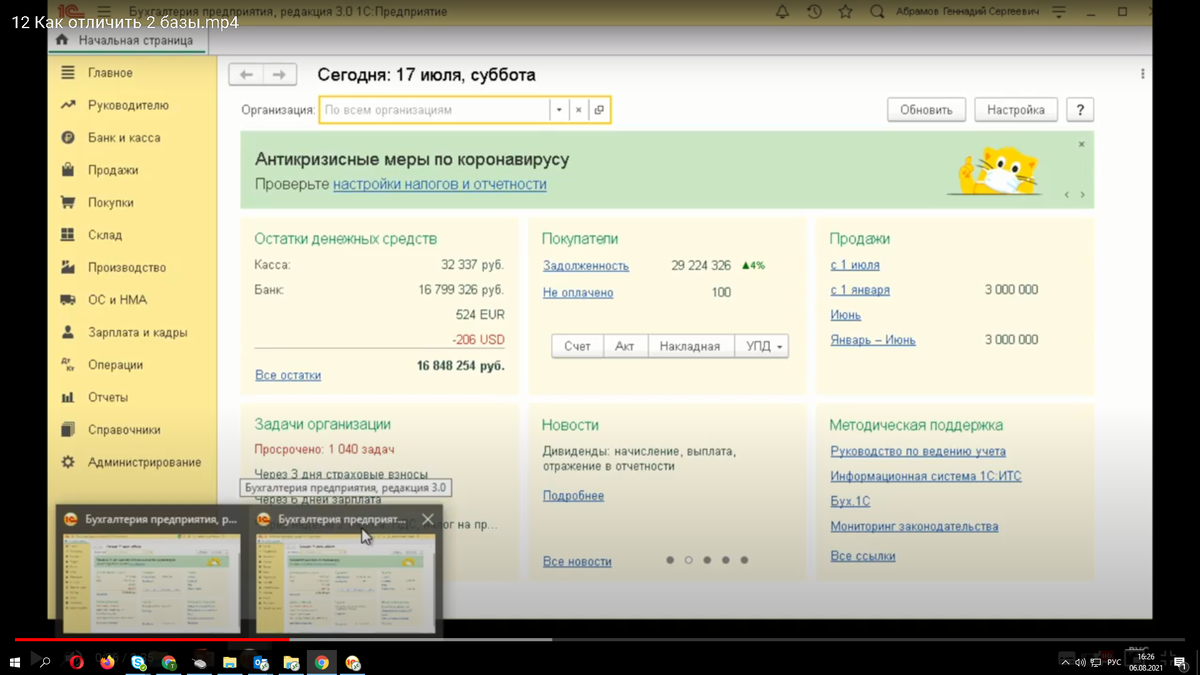Click the Производство factory icon
The image size is (1200, 675).
coord(68,267)
